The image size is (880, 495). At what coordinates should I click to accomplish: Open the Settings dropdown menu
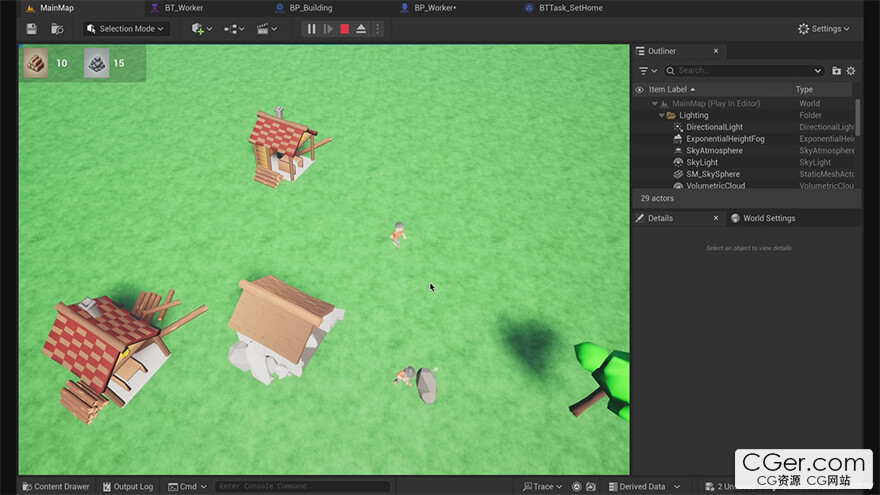click(x=824, y=29)
